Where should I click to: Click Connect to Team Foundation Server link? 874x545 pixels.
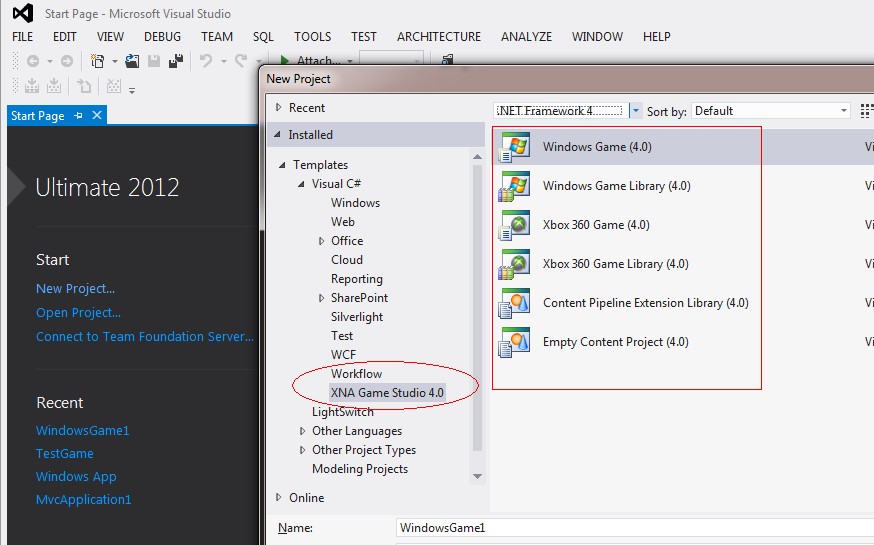tap(144, 337)
